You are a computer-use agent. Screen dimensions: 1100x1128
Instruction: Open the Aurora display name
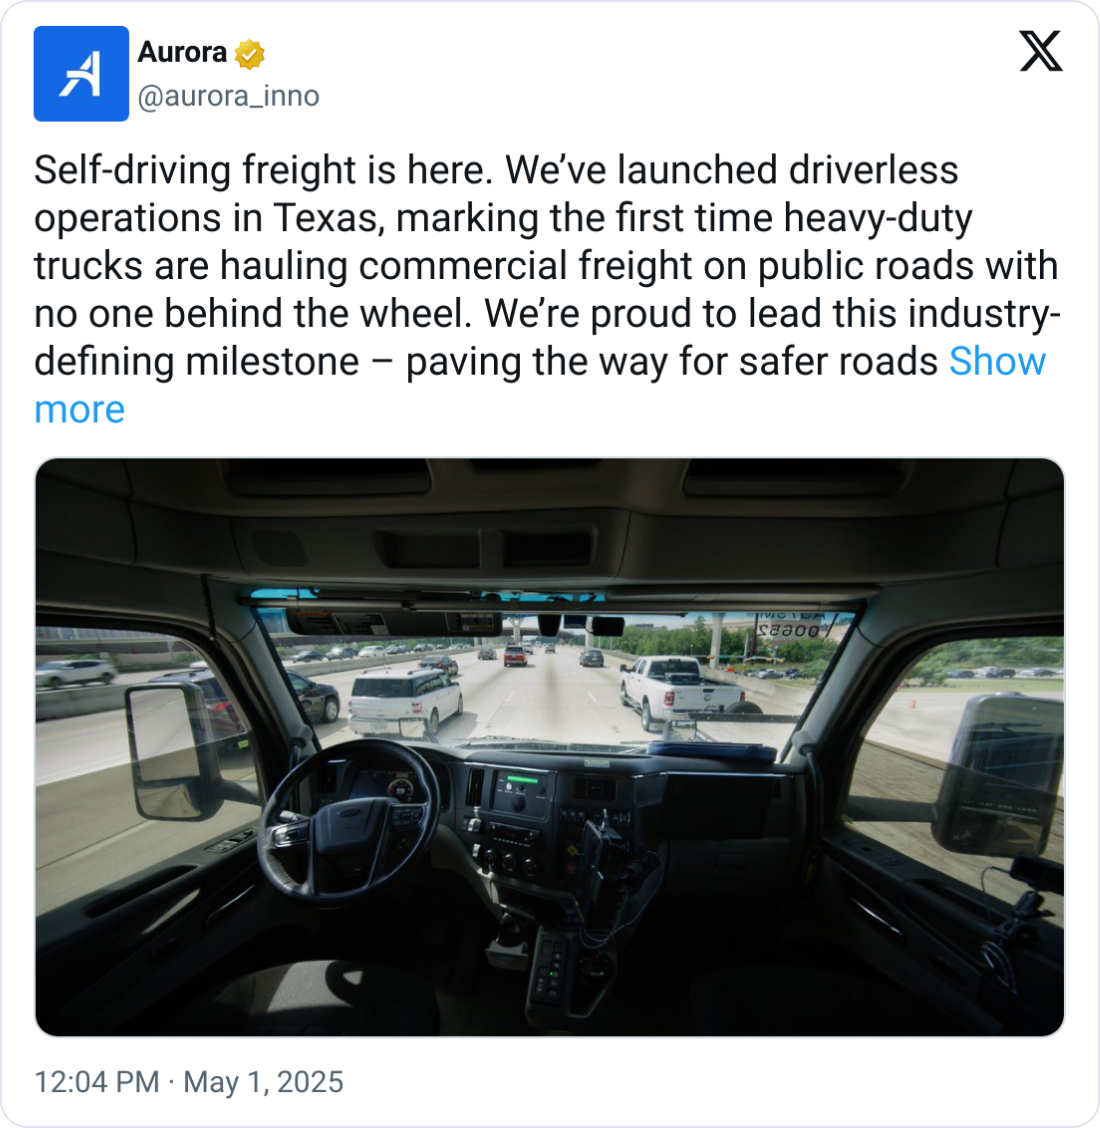pyautogui.click(x=182, y=53)
